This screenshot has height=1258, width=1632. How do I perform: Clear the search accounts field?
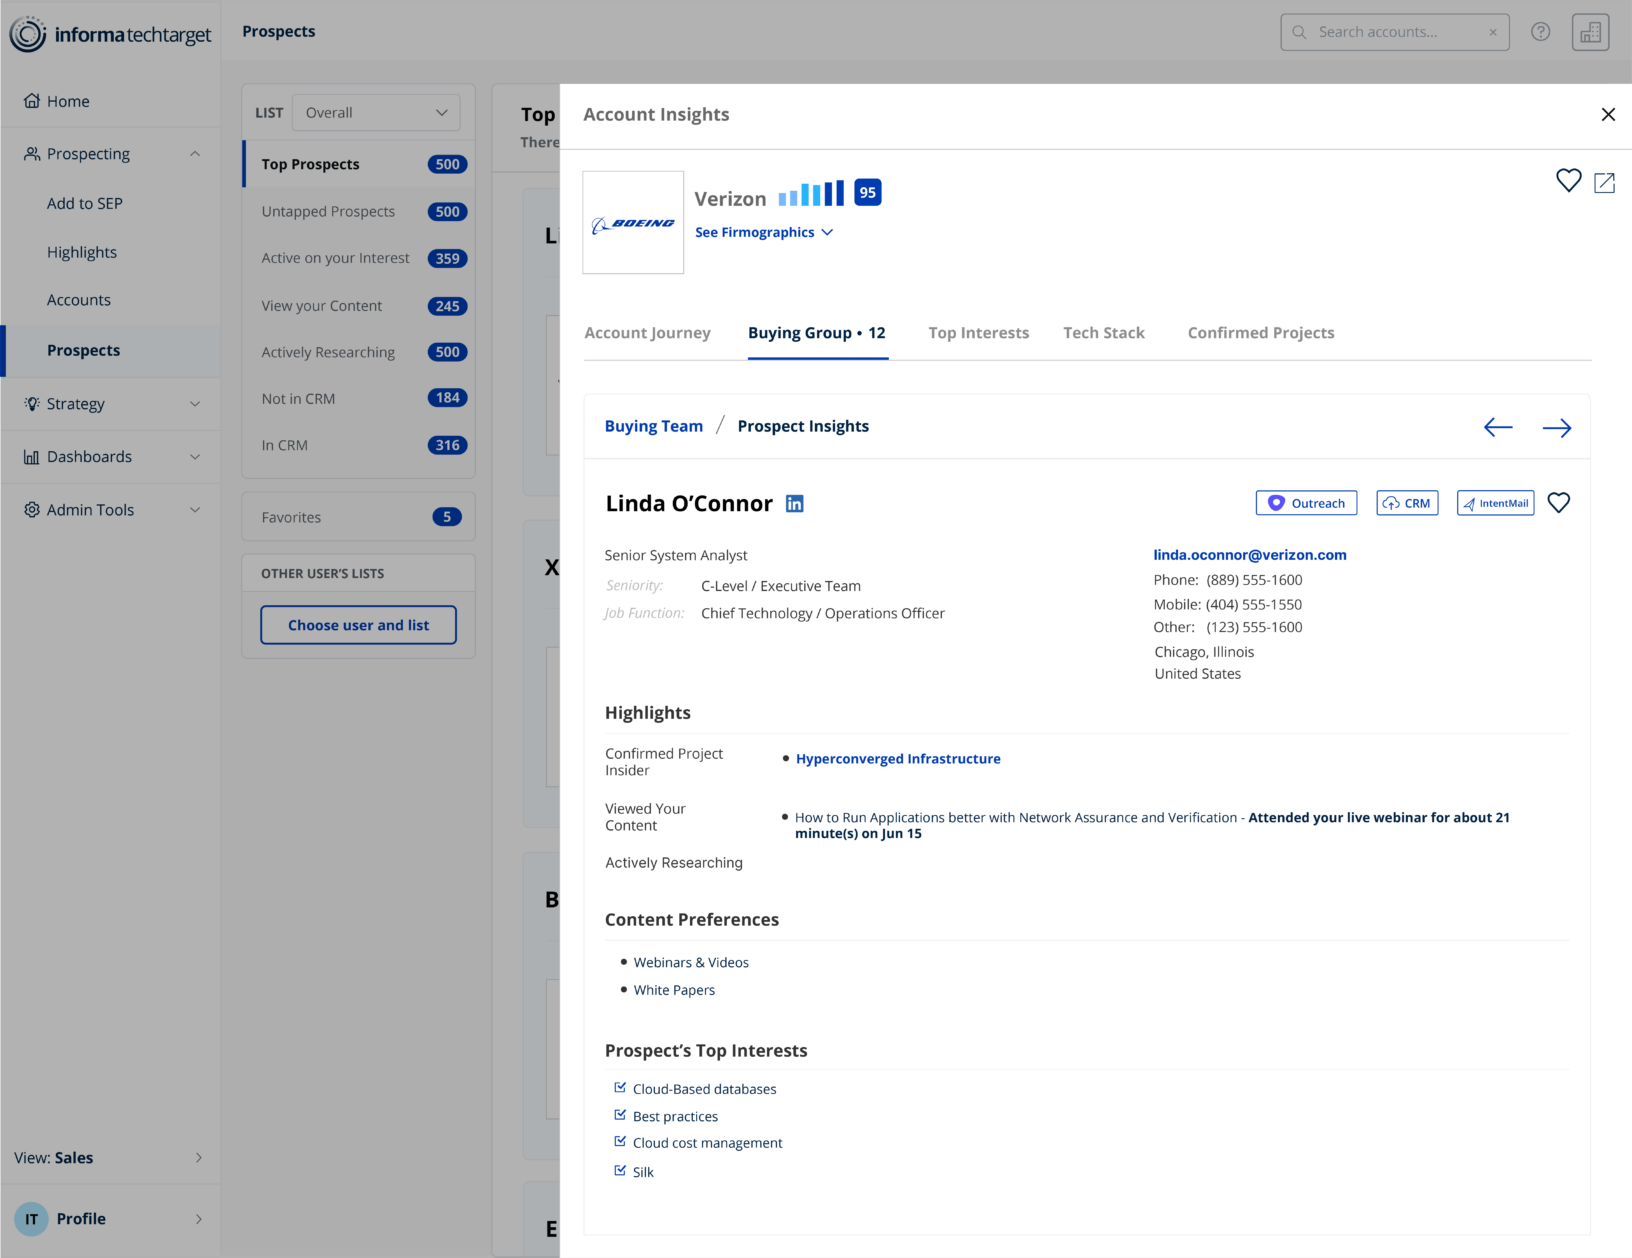1492,32
